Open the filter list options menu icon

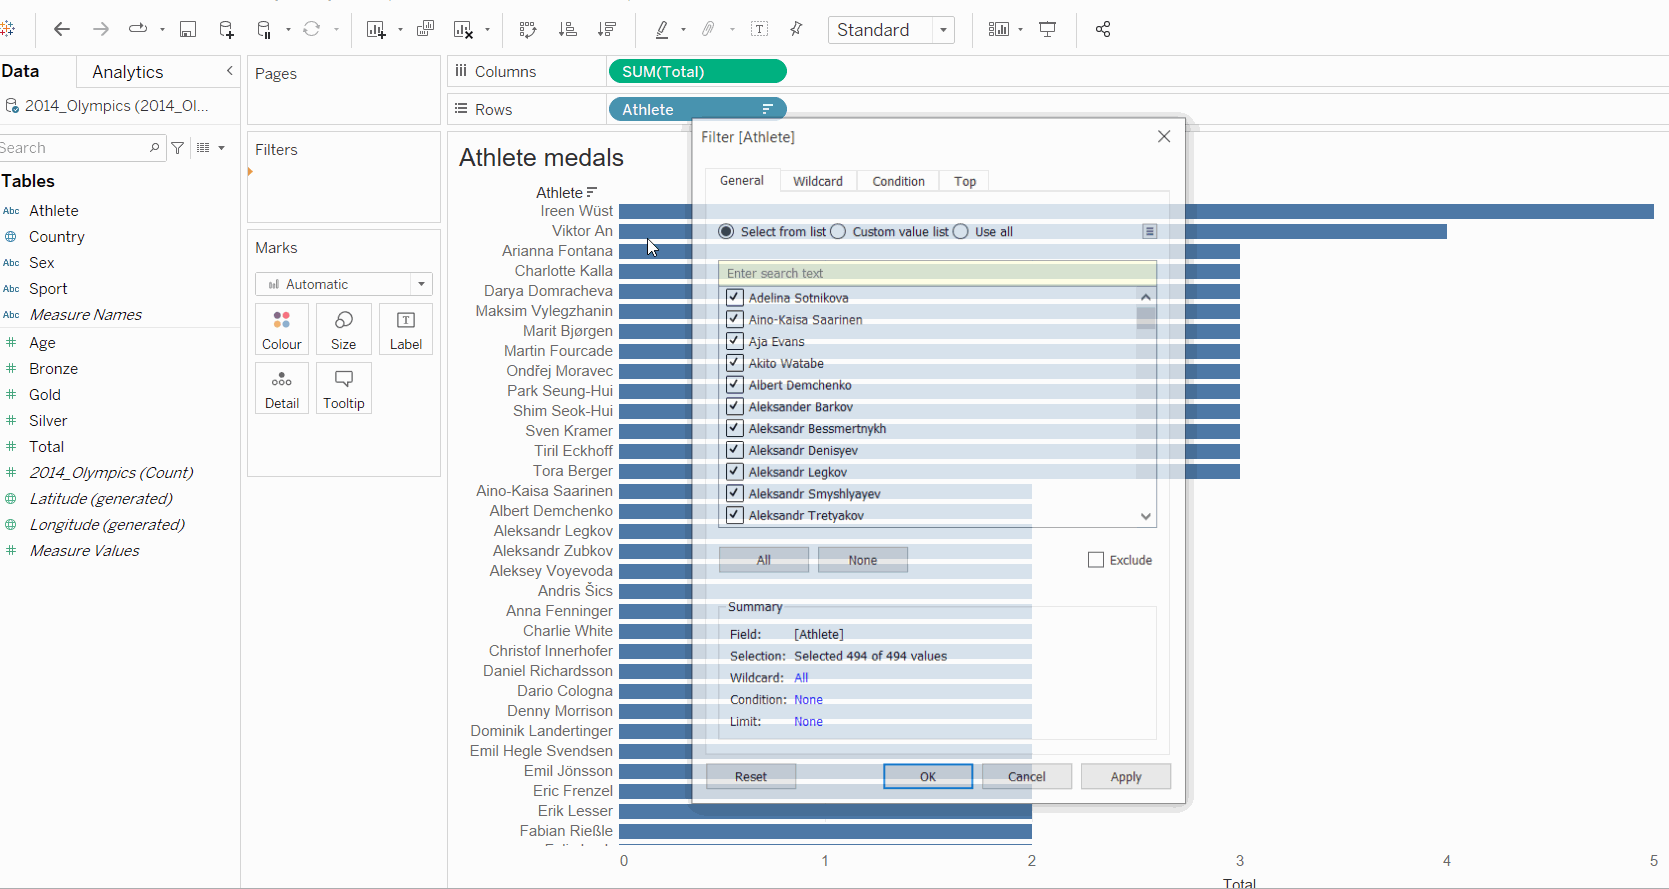click(1150, 231)
